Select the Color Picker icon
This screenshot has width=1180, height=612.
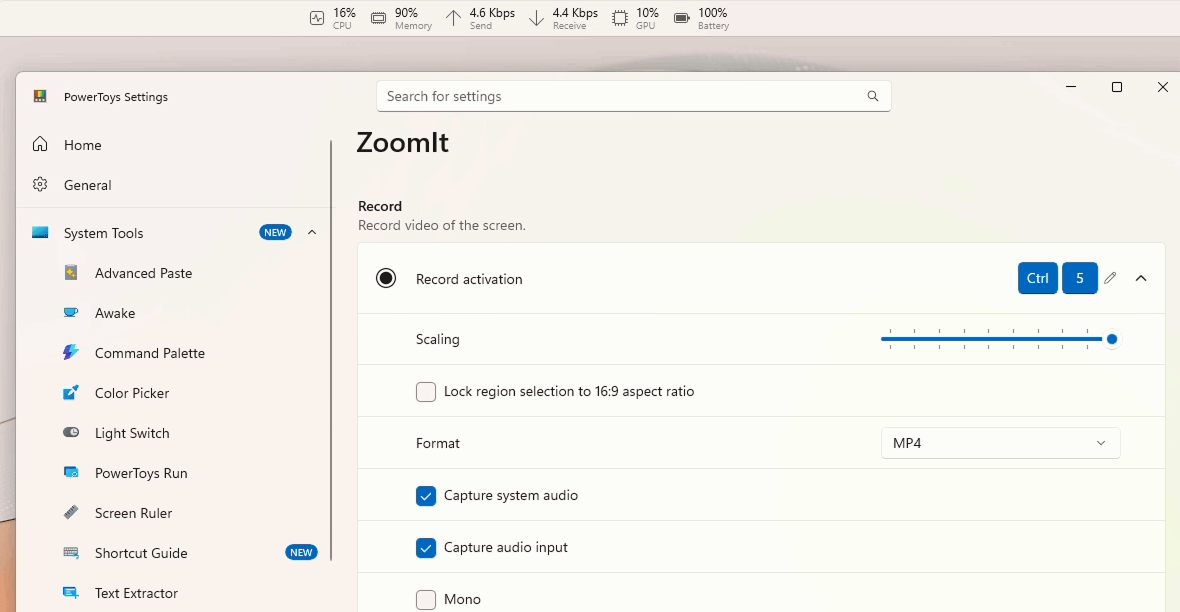pyautogui.click(x=71, y=392)
